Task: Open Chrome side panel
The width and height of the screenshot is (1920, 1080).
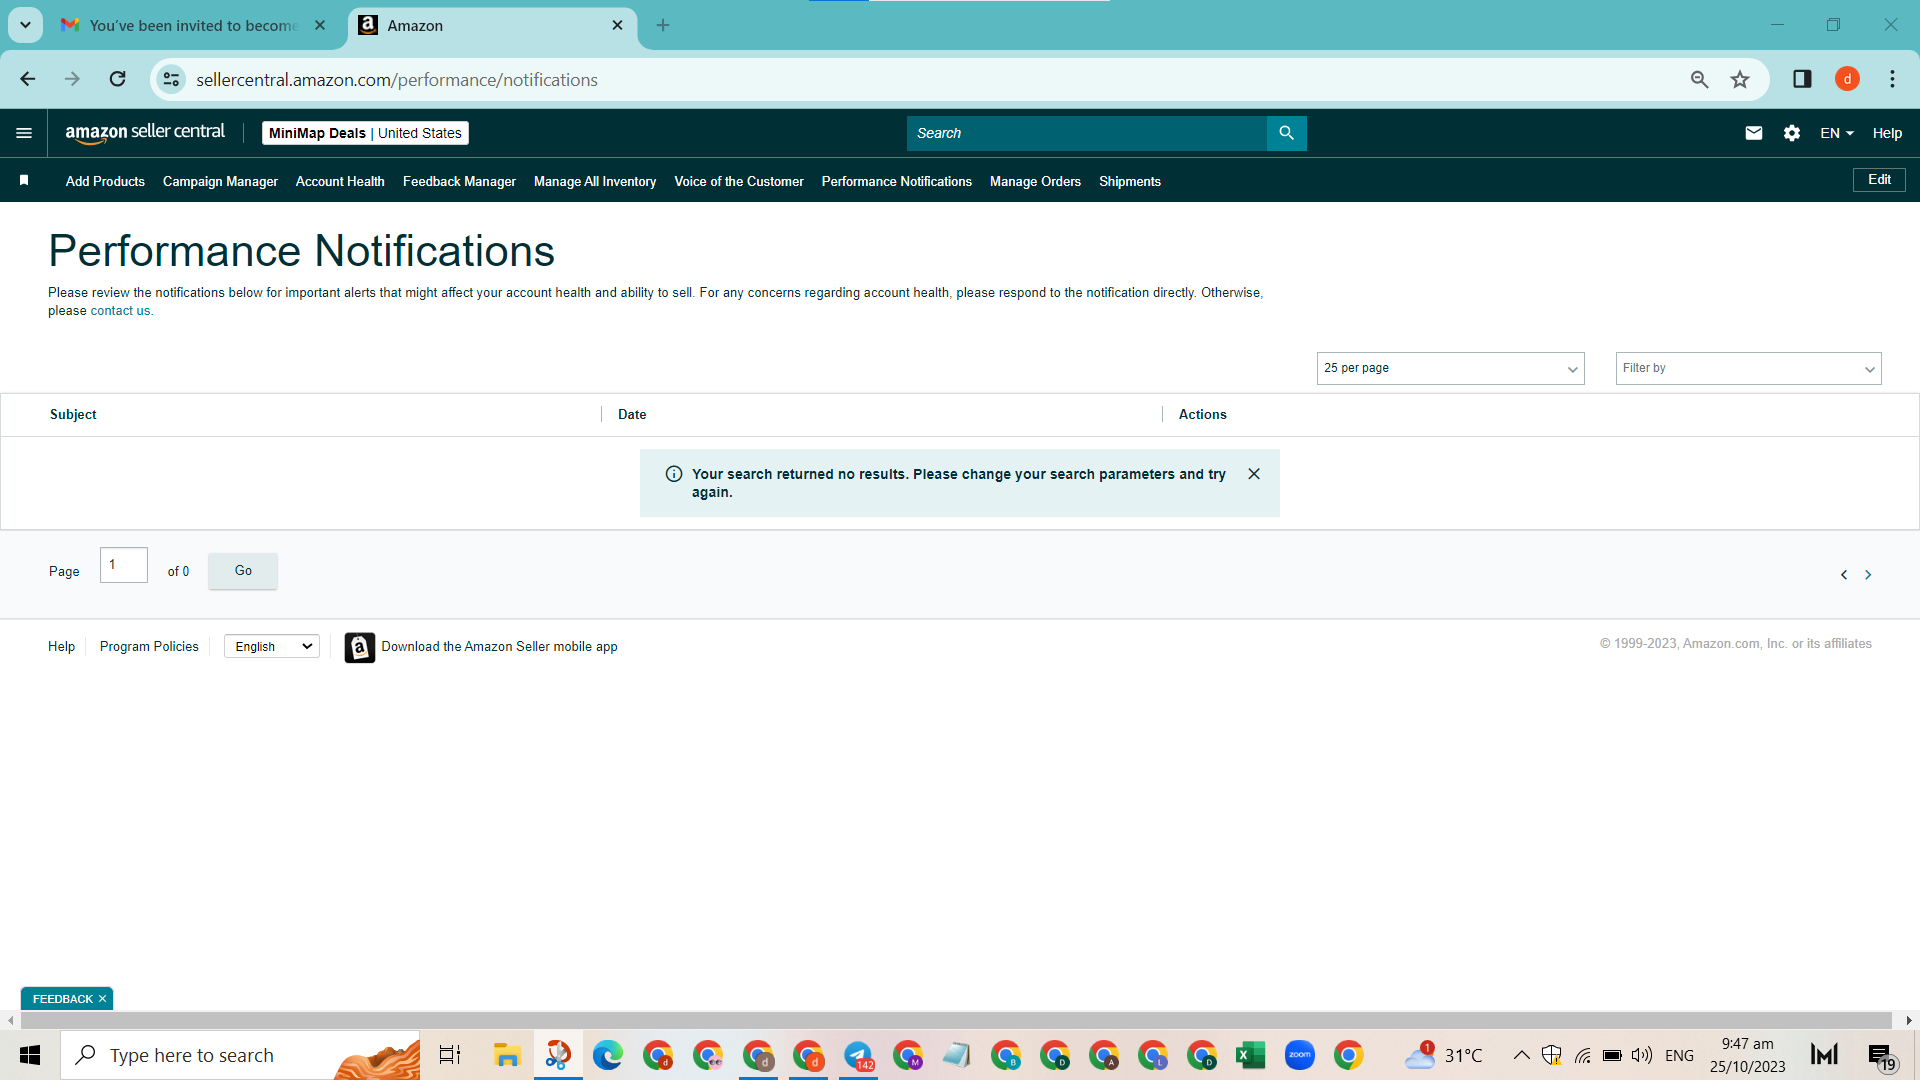Action: pyautogui.click(x=1802, y=79)
